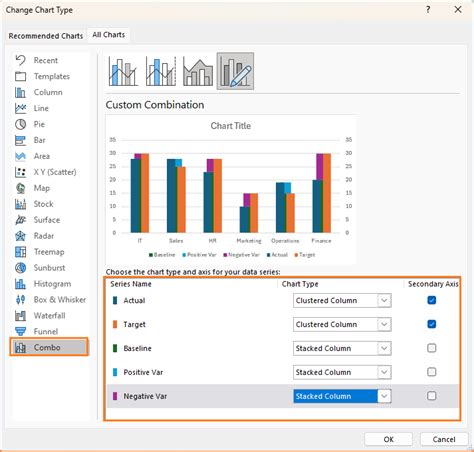Switch to the All Charts tab
The height and width of the screenshot is (452, 474).
click(x=109, y=35)
